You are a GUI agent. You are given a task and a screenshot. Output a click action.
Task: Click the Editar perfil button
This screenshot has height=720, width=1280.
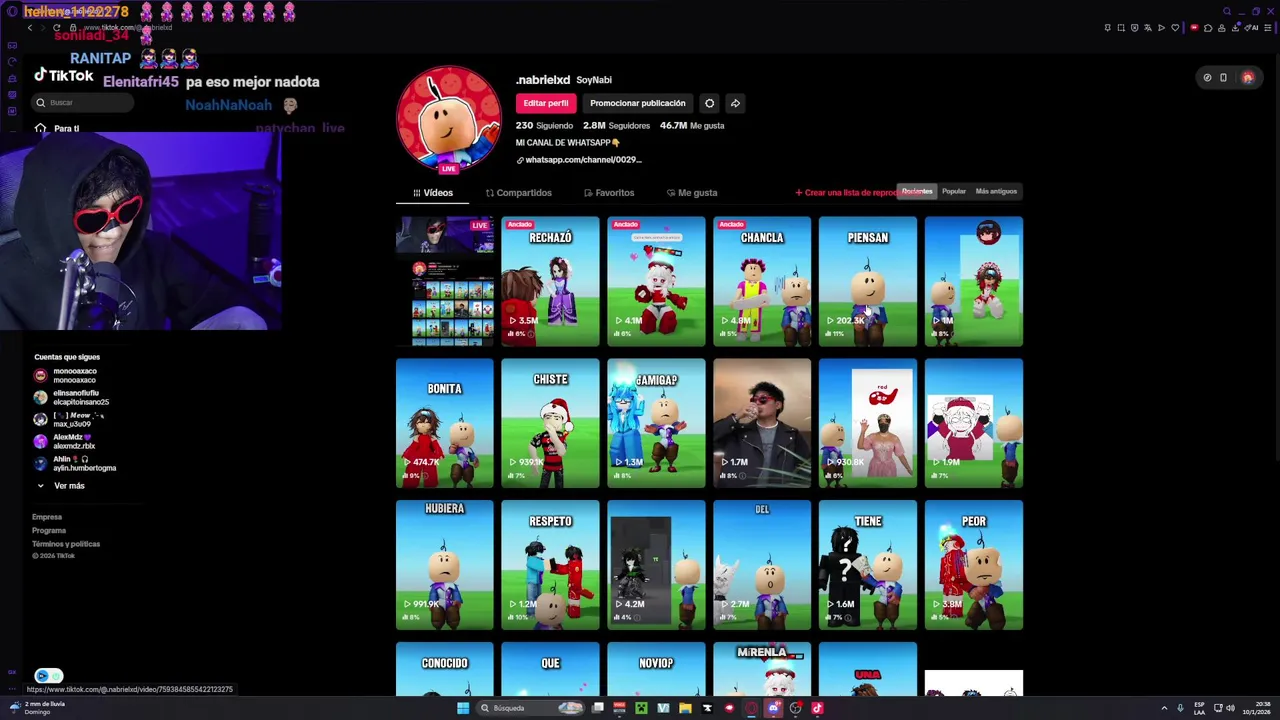click(x=546, y=103)
